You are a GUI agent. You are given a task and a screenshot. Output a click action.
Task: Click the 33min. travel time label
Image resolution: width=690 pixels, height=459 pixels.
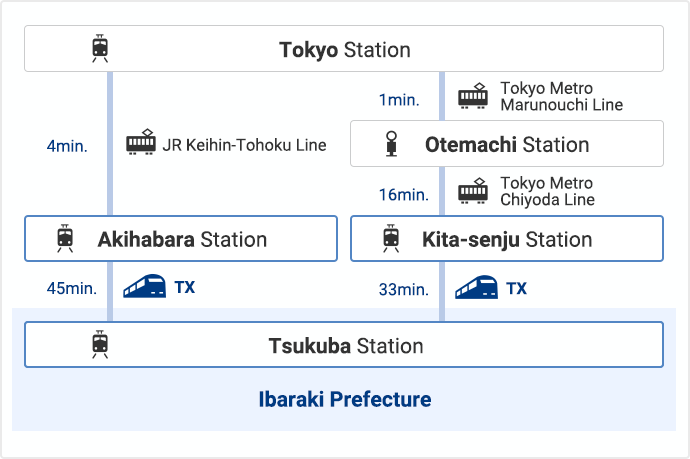click(x=404, y=290)
